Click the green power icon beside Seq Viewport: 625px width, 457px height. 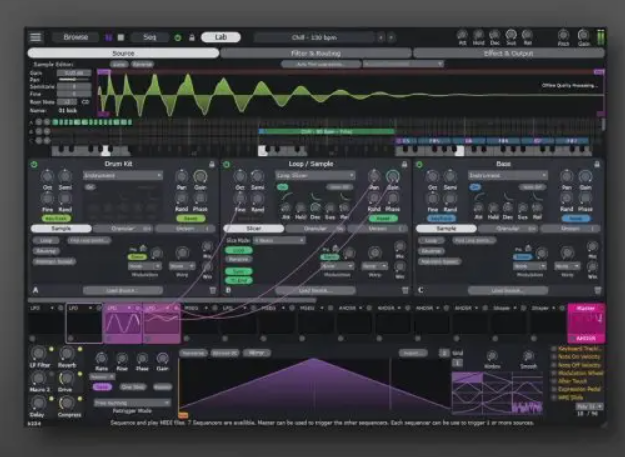[x=178, y=37]
